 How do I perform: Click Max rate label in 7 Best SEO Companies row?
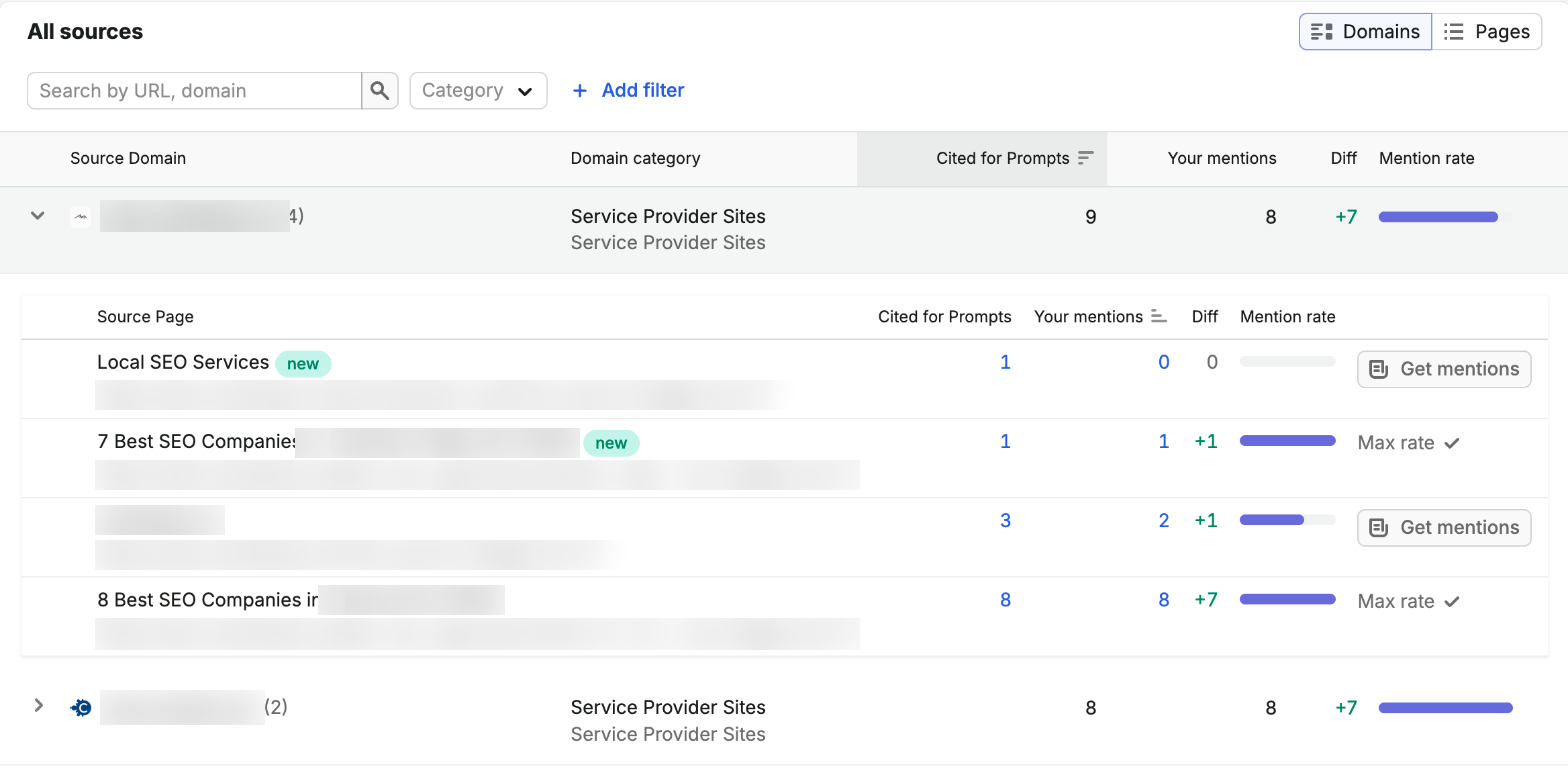pos(1396,443)
